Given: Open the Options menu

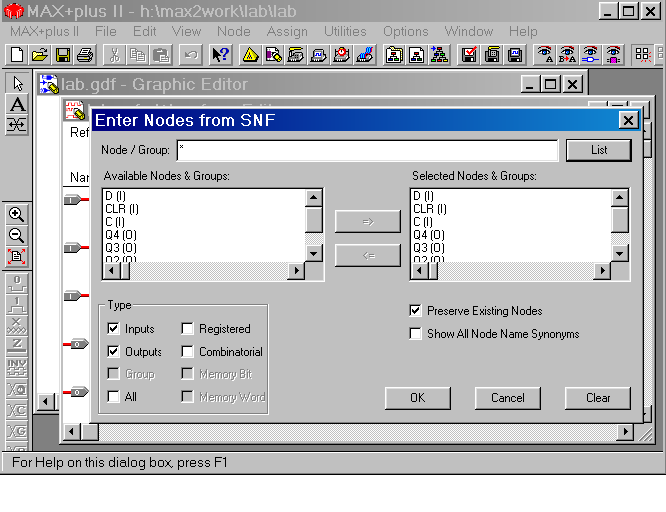Looking at the screenshot, I should point(406,31).
